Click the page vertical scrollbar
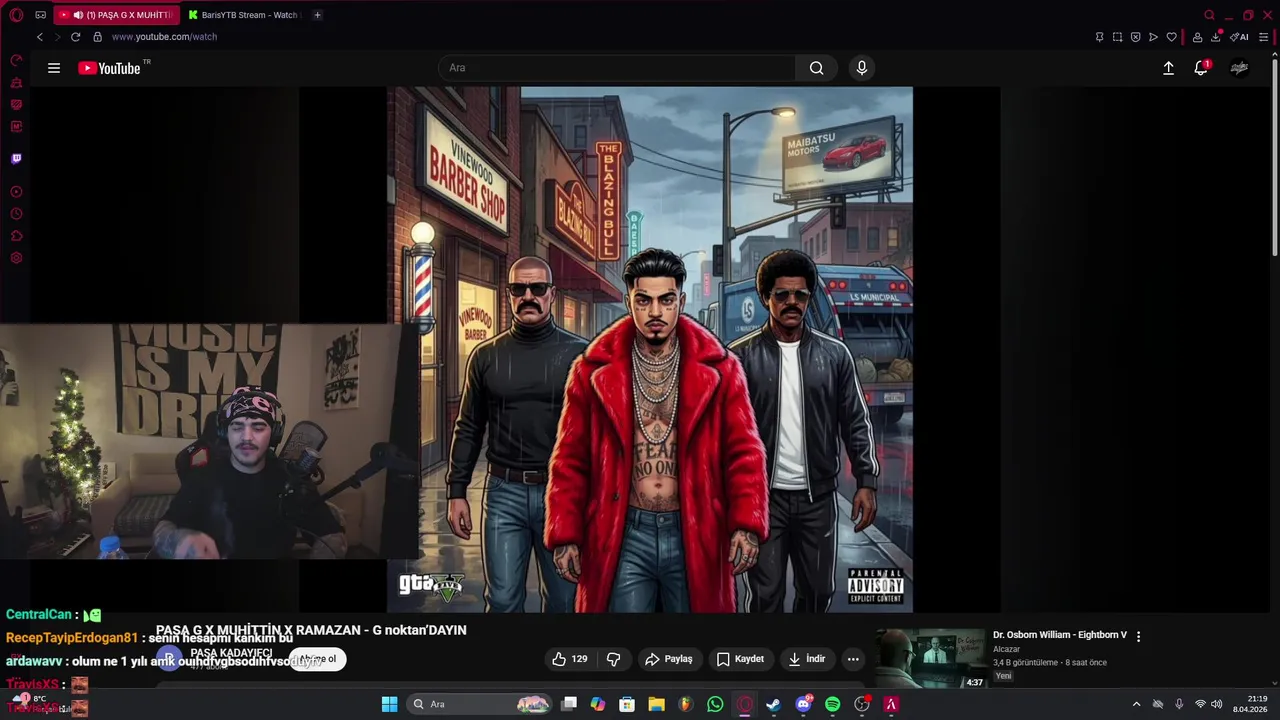This screenshot has width=1280, height=720. click(1274, 155)
